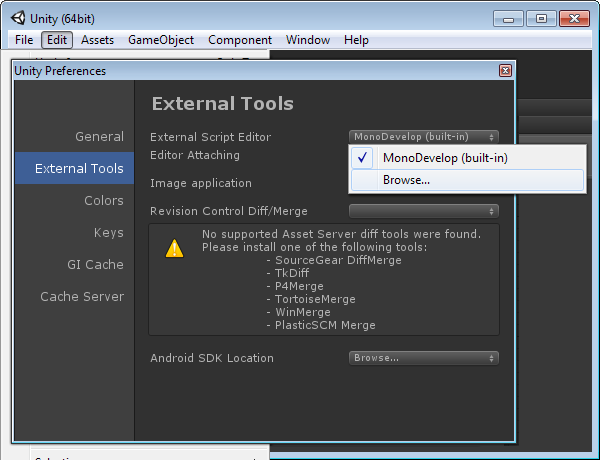600x460 pixels.
Task: Click the Image application label
Action: 201,183
